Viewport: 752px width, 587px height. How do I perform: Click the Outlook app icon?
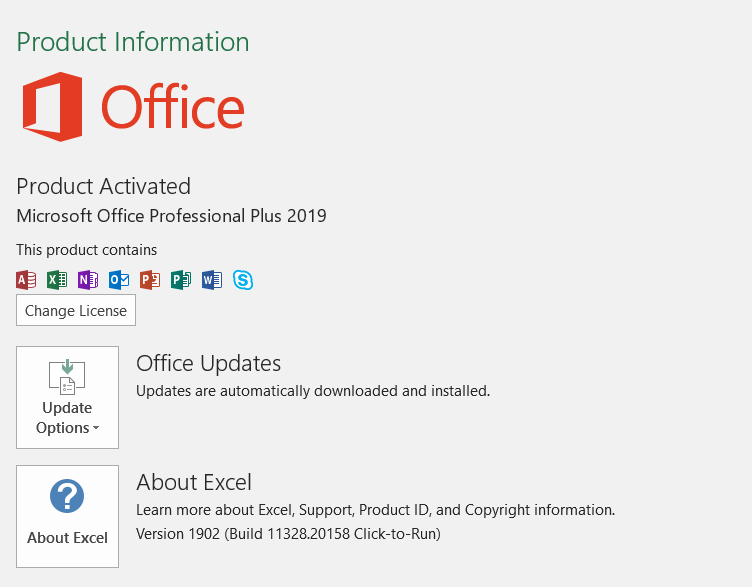click(119, 280)
